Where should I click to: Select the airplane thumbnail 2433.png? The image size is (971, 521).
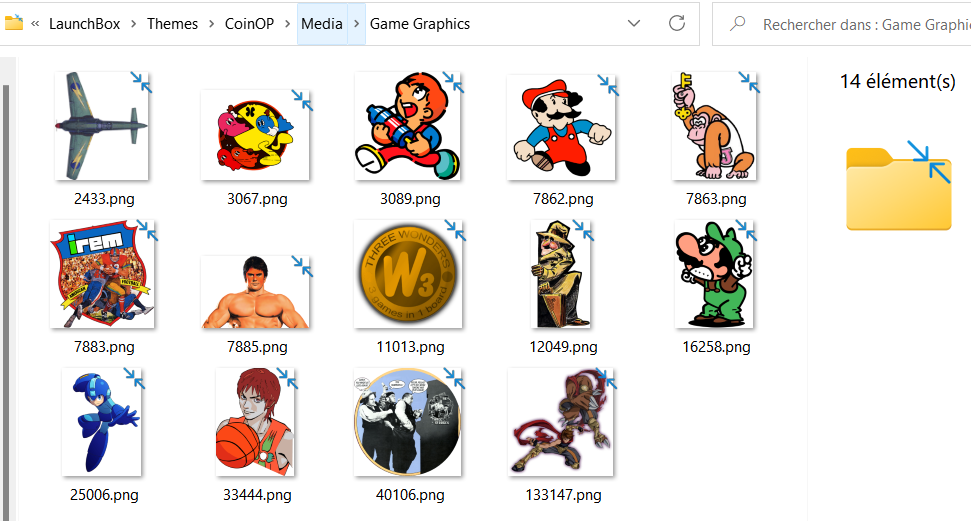(x=102, y=126)
